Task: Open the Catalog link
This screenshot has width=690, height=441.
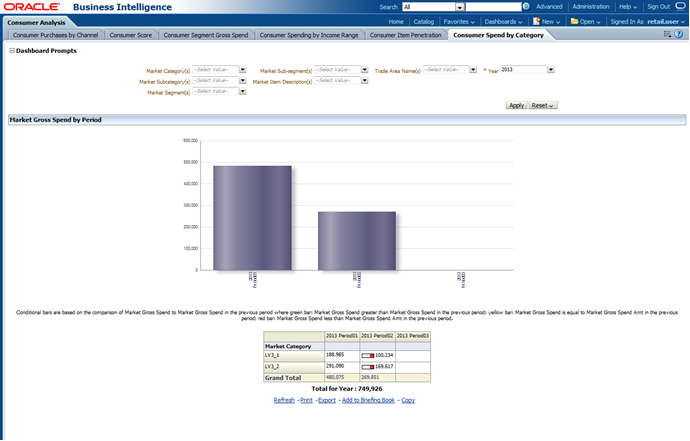Action: tap(424, 22)
